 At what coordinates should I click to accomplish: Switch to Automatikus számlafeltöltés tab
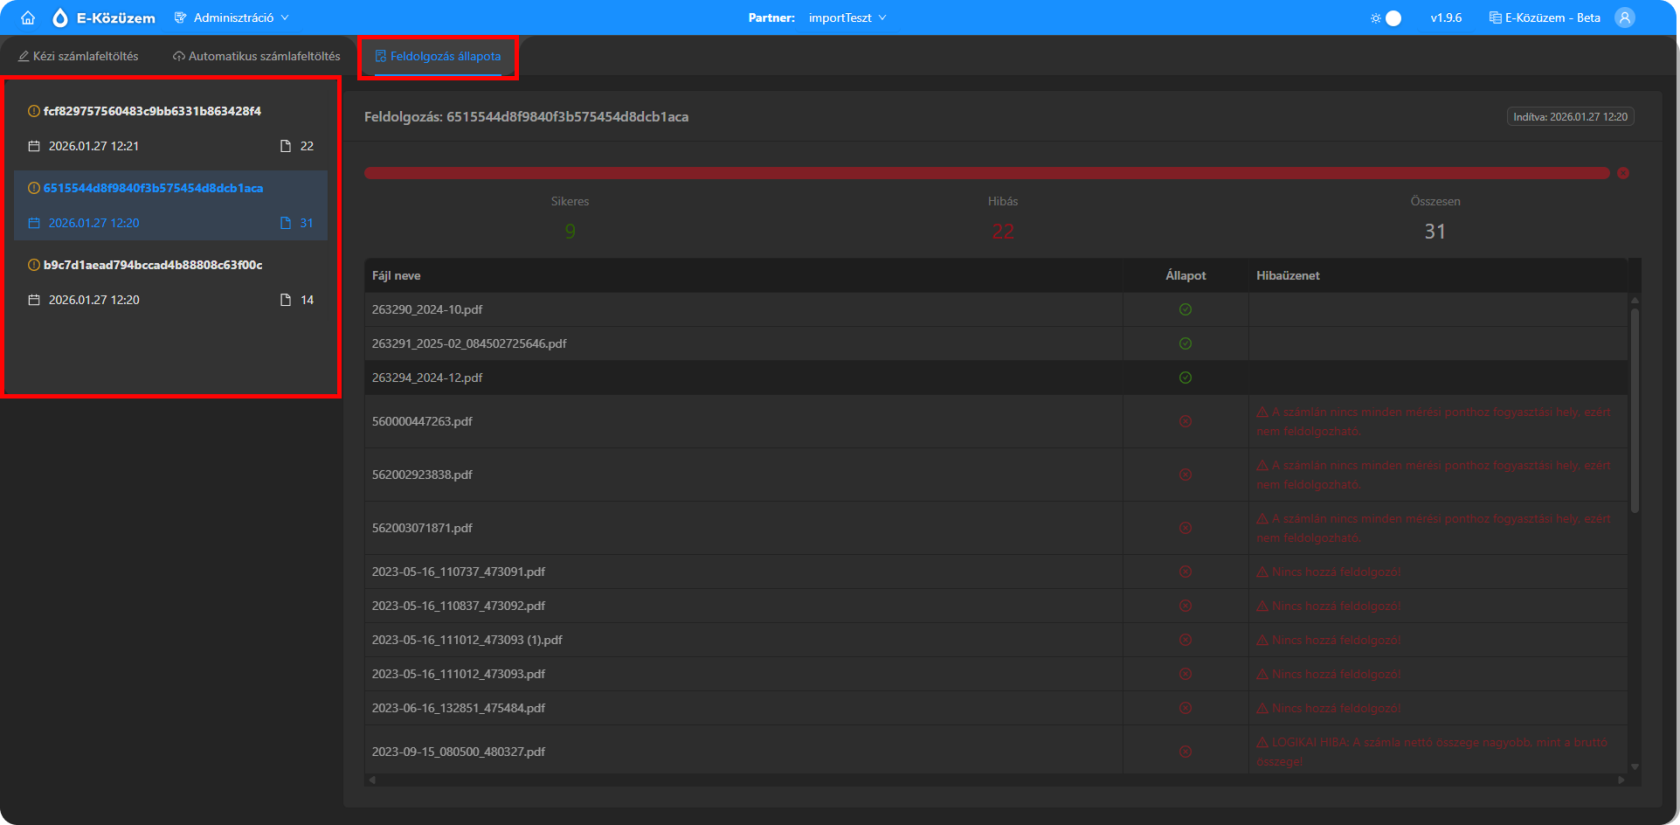click(x=257, y=57)
